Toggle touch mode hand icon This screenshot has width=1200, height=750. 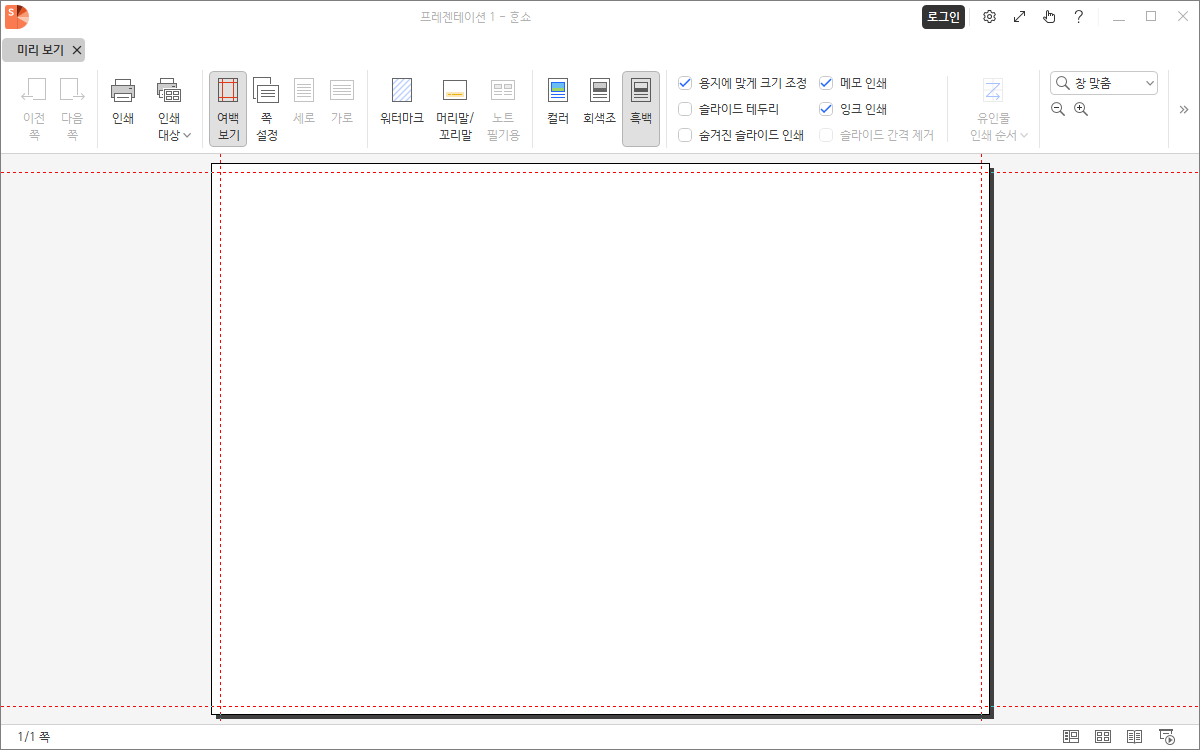[x=1049, y=17]
